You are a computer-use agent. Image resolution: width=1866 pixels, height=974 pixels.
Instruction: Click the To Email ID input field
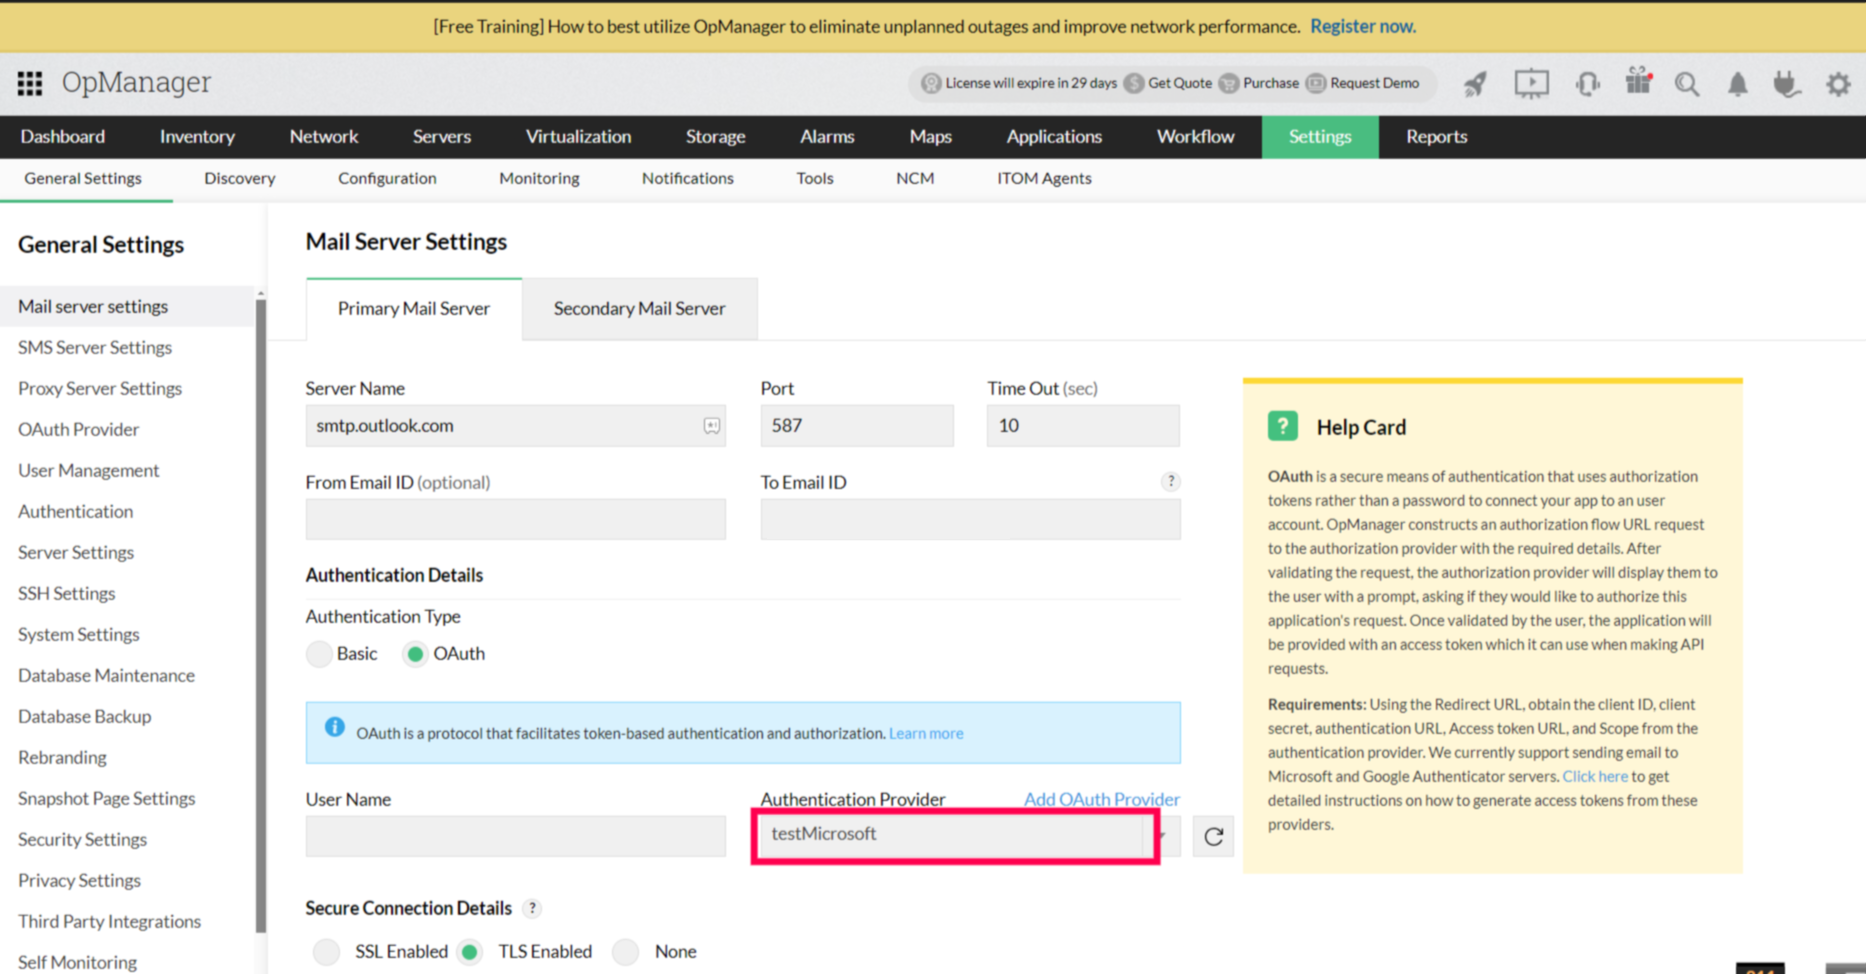point(970,520)
